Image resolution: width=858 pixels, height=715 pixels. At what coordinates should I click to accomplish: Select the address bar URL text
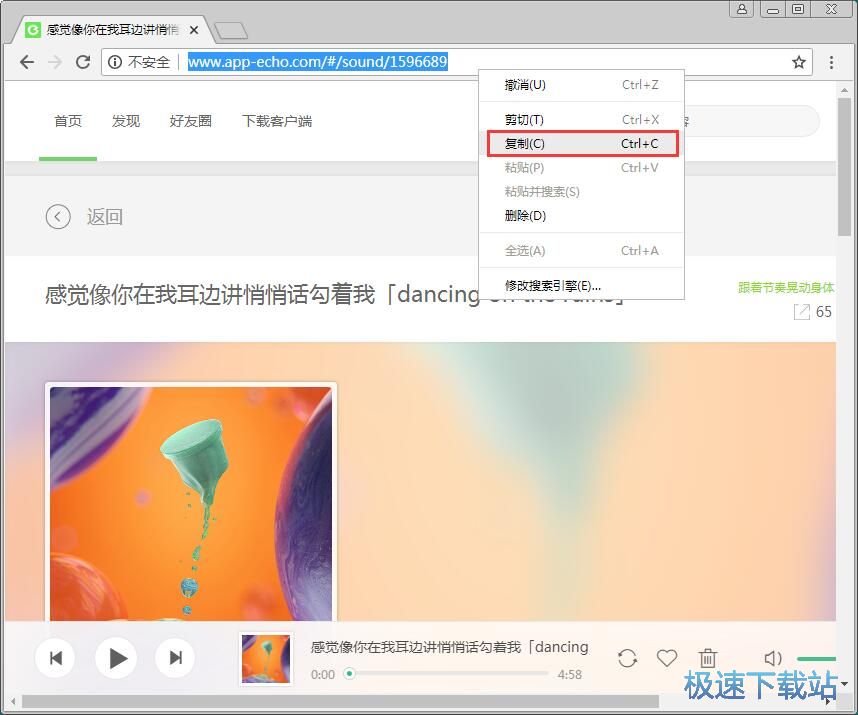(317, 62)
